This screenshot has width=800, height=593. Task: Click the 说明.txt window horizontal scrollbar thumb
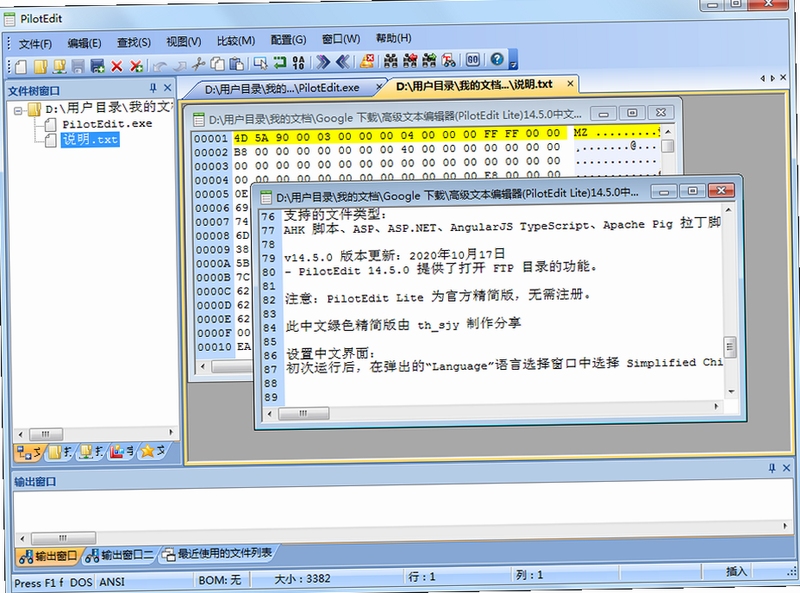pyautogui.click(x=303, y=413)
